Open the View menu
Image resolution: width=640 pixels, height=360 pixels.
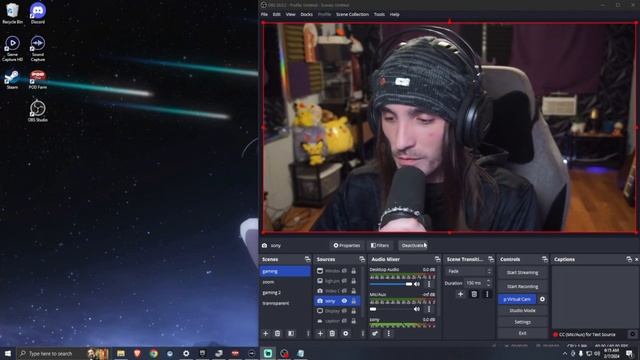click(x=290, y=14)
